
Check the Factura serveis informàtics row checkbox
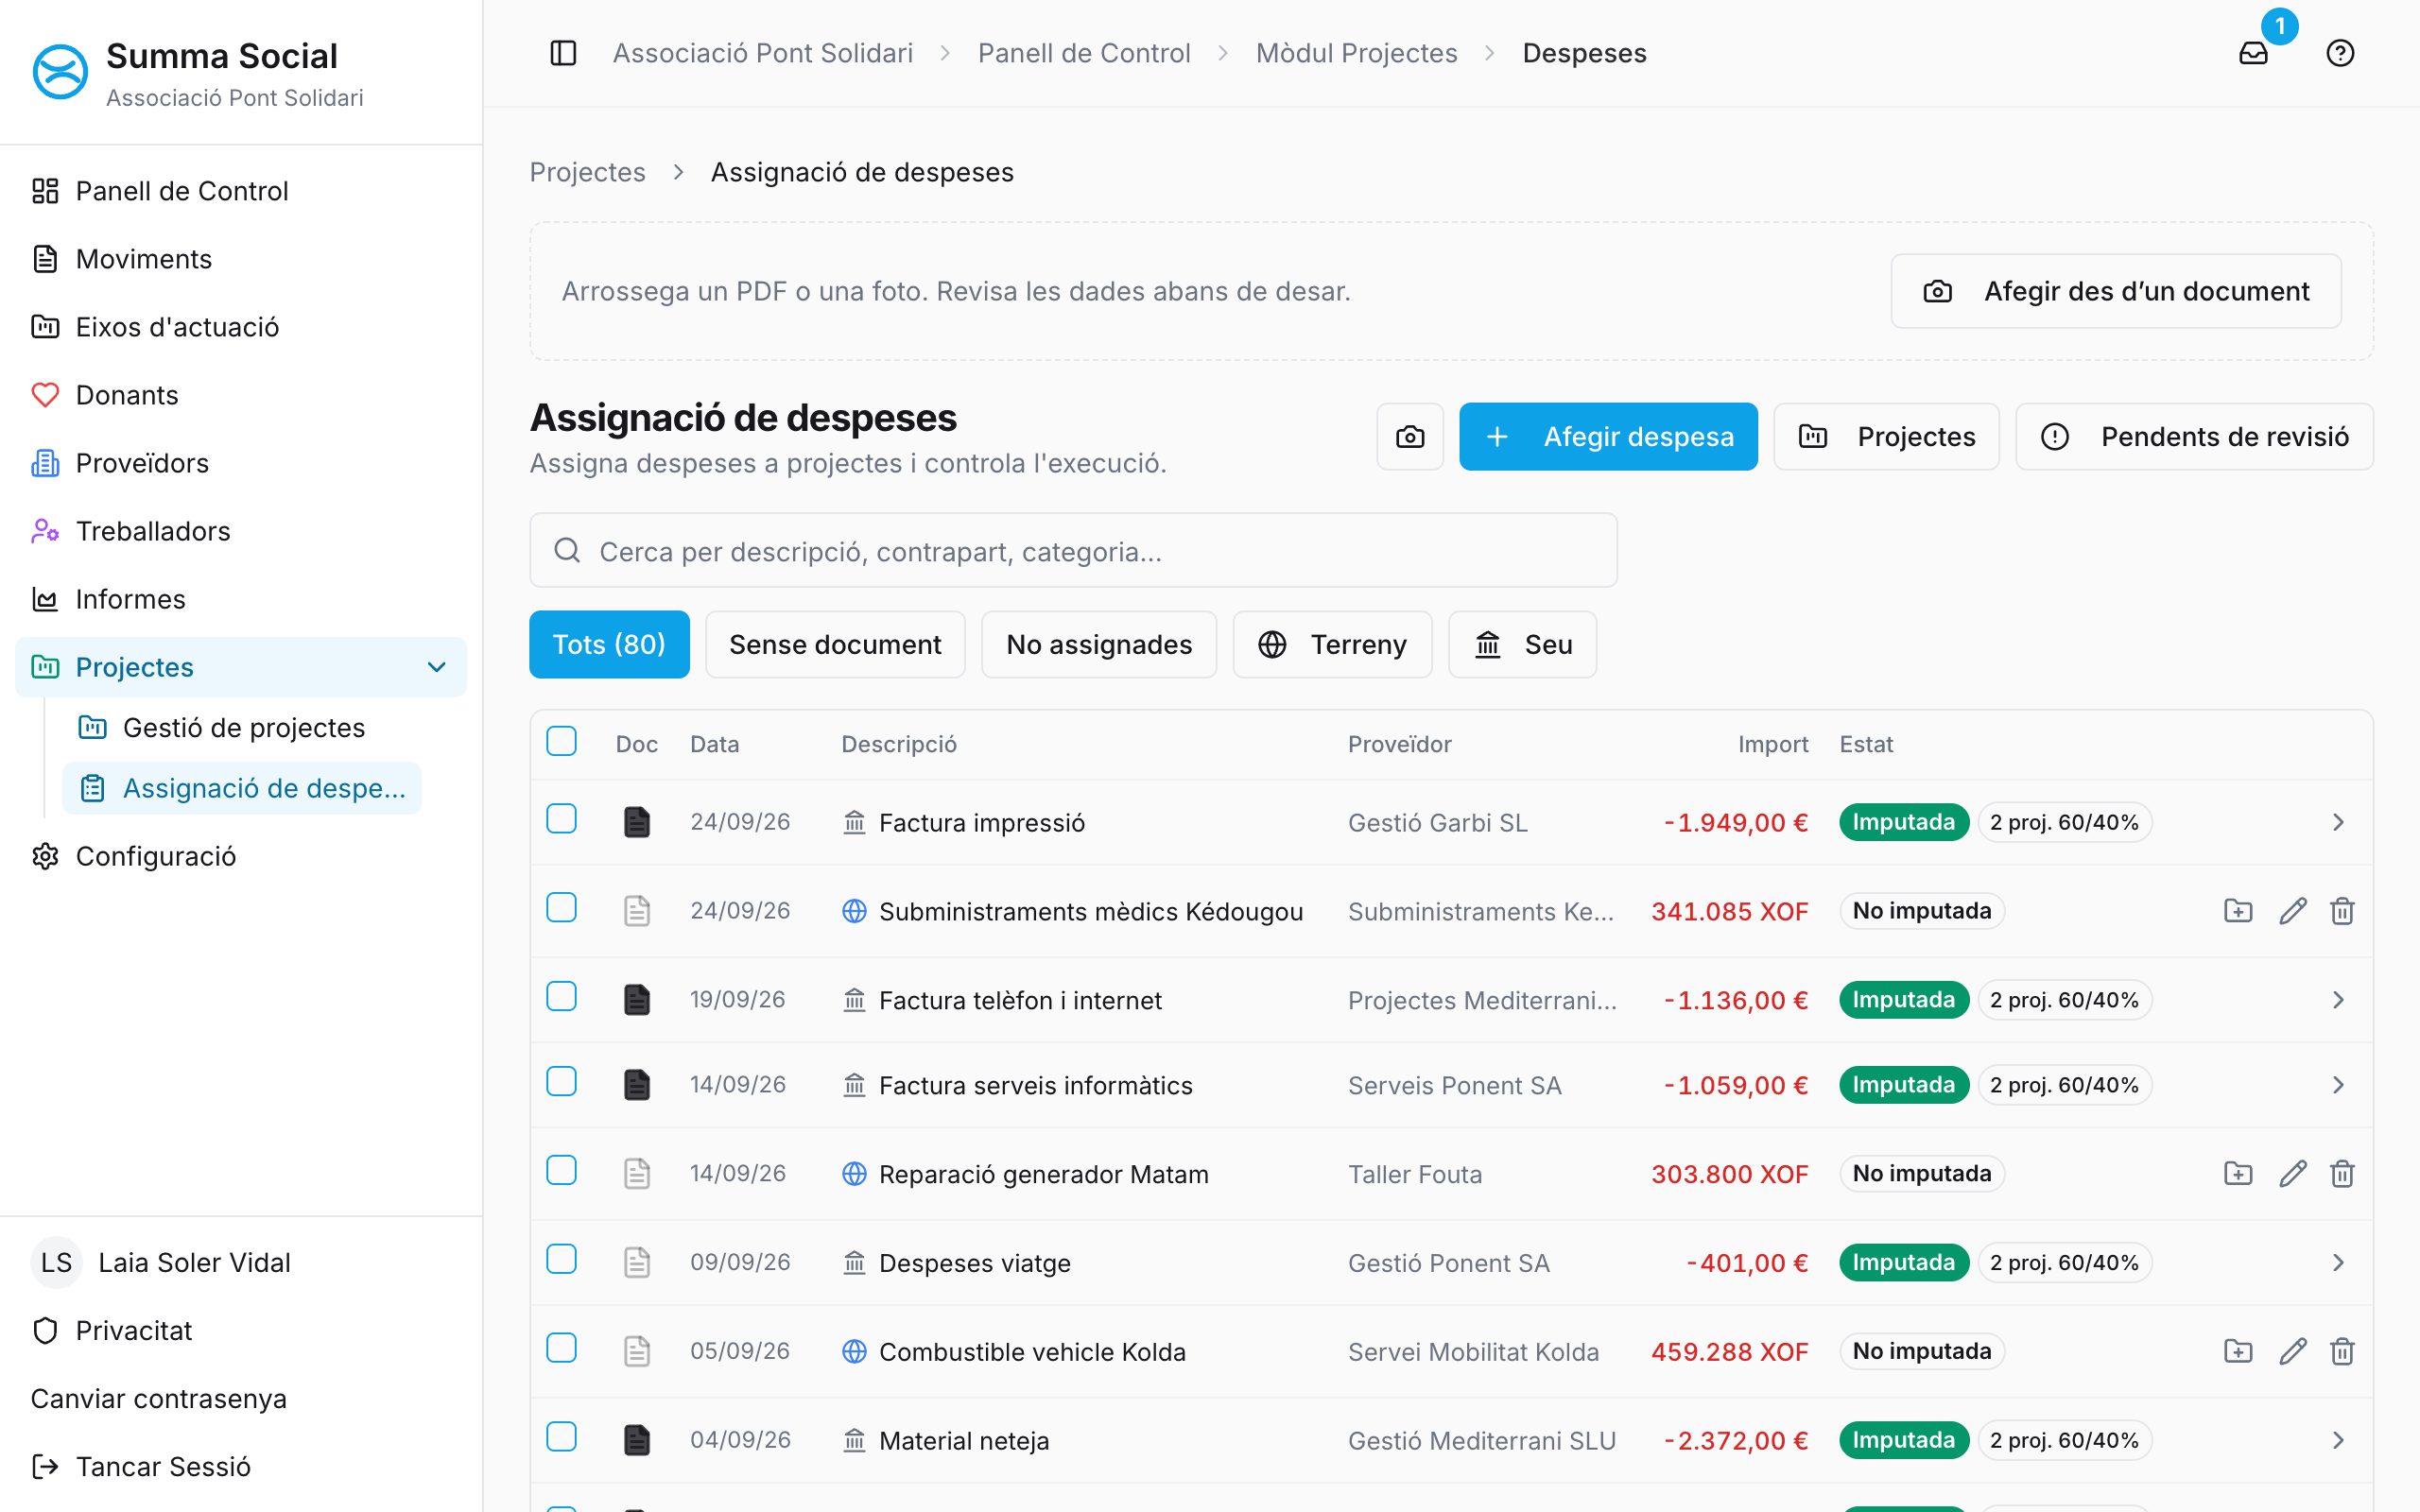562,1081
